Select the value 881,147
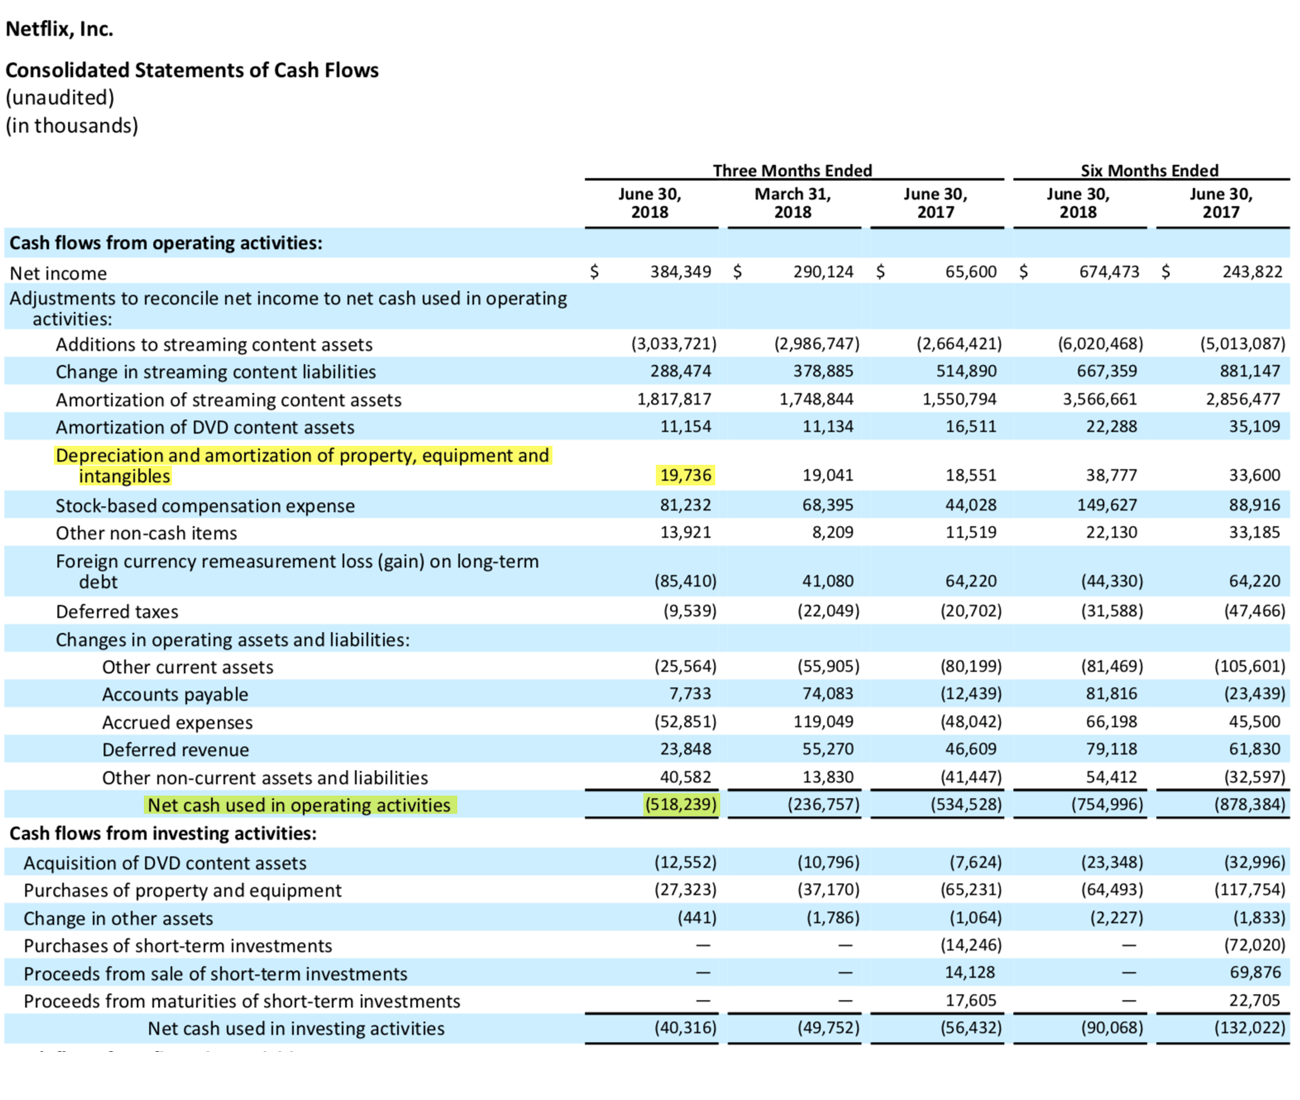The width and height of the screenshot is (1300, 1100). click(x=1252, y=371)
